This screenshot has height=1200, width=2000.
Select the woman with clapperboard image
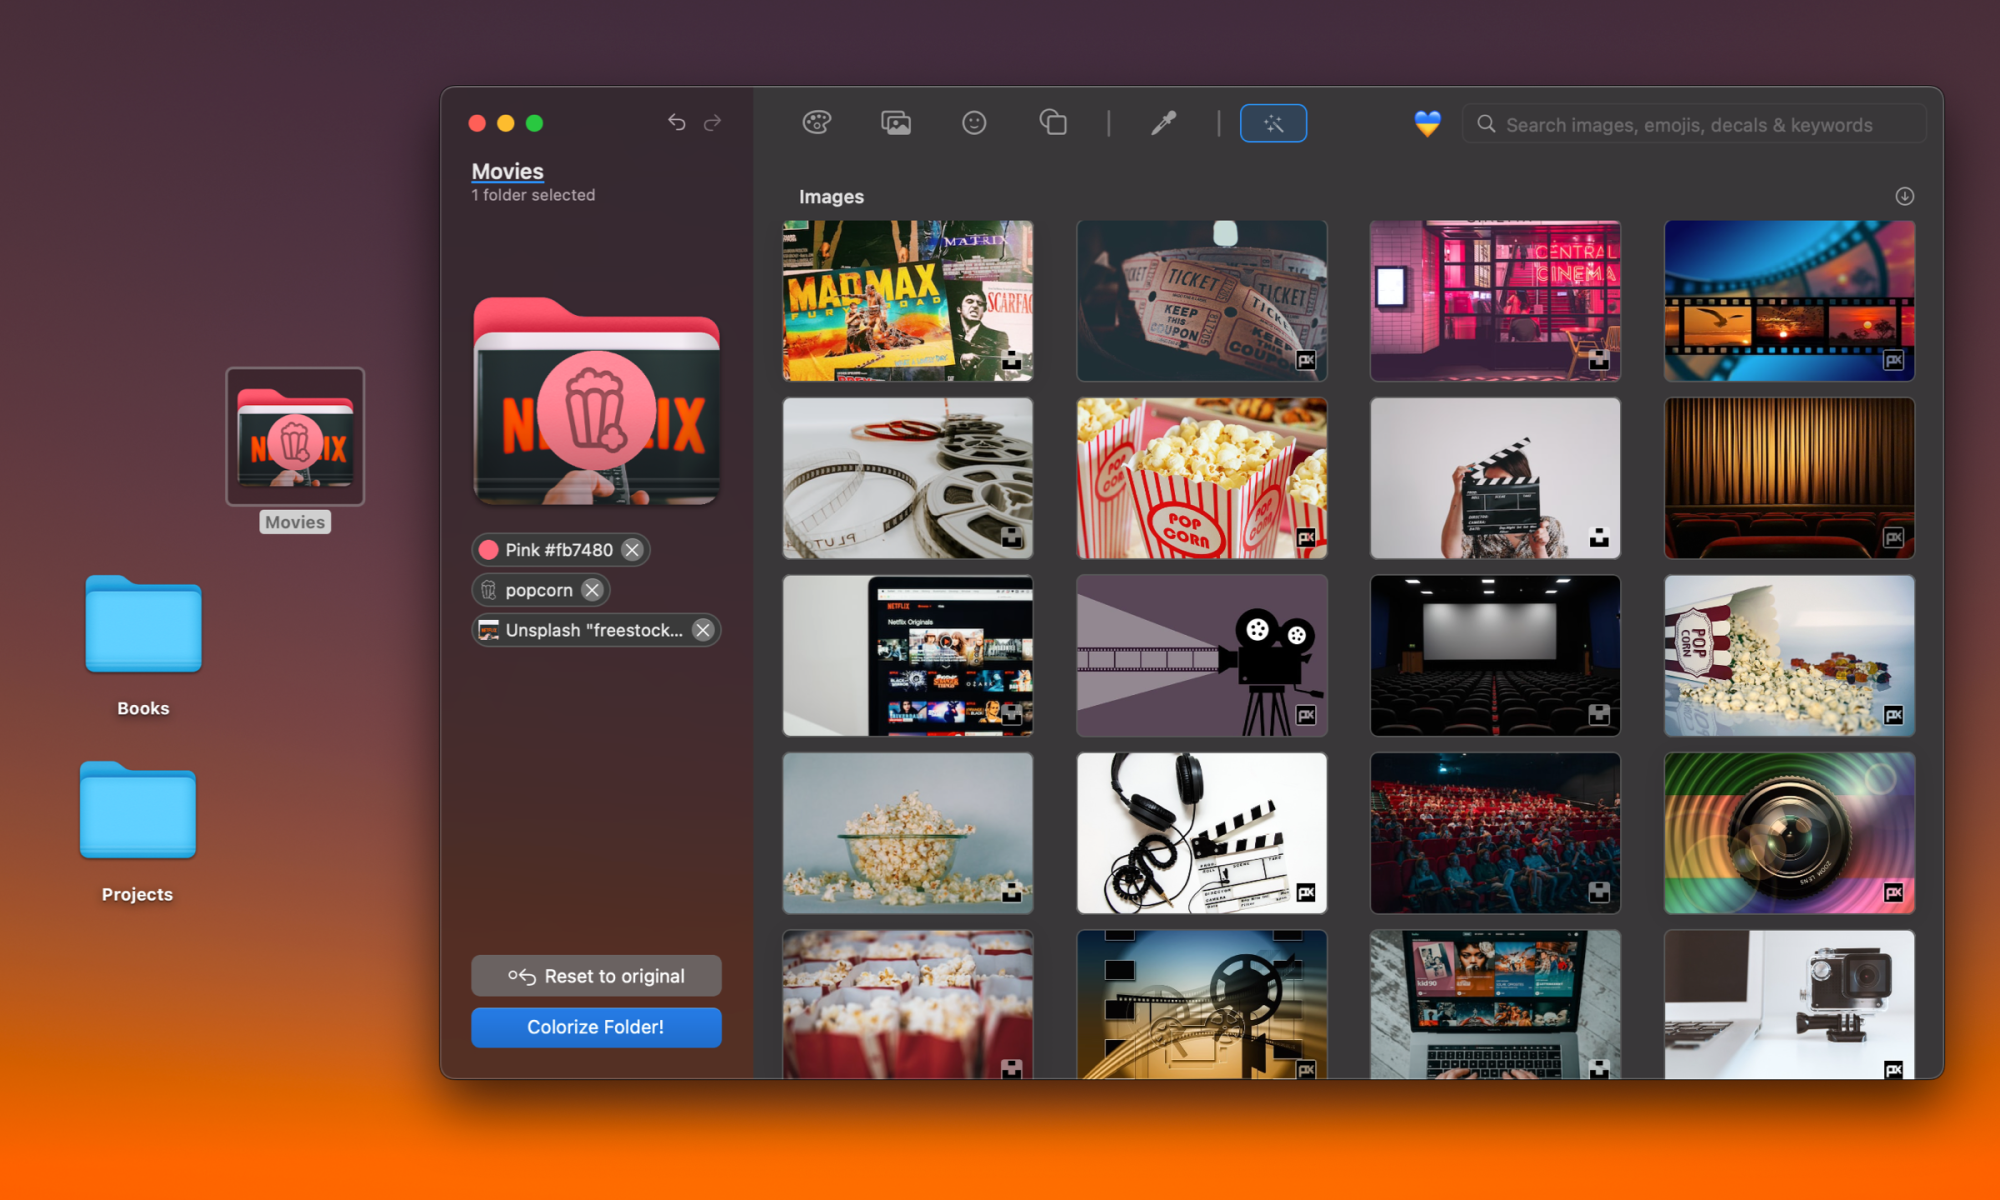pyautogui.click(x=1495, y=478)
